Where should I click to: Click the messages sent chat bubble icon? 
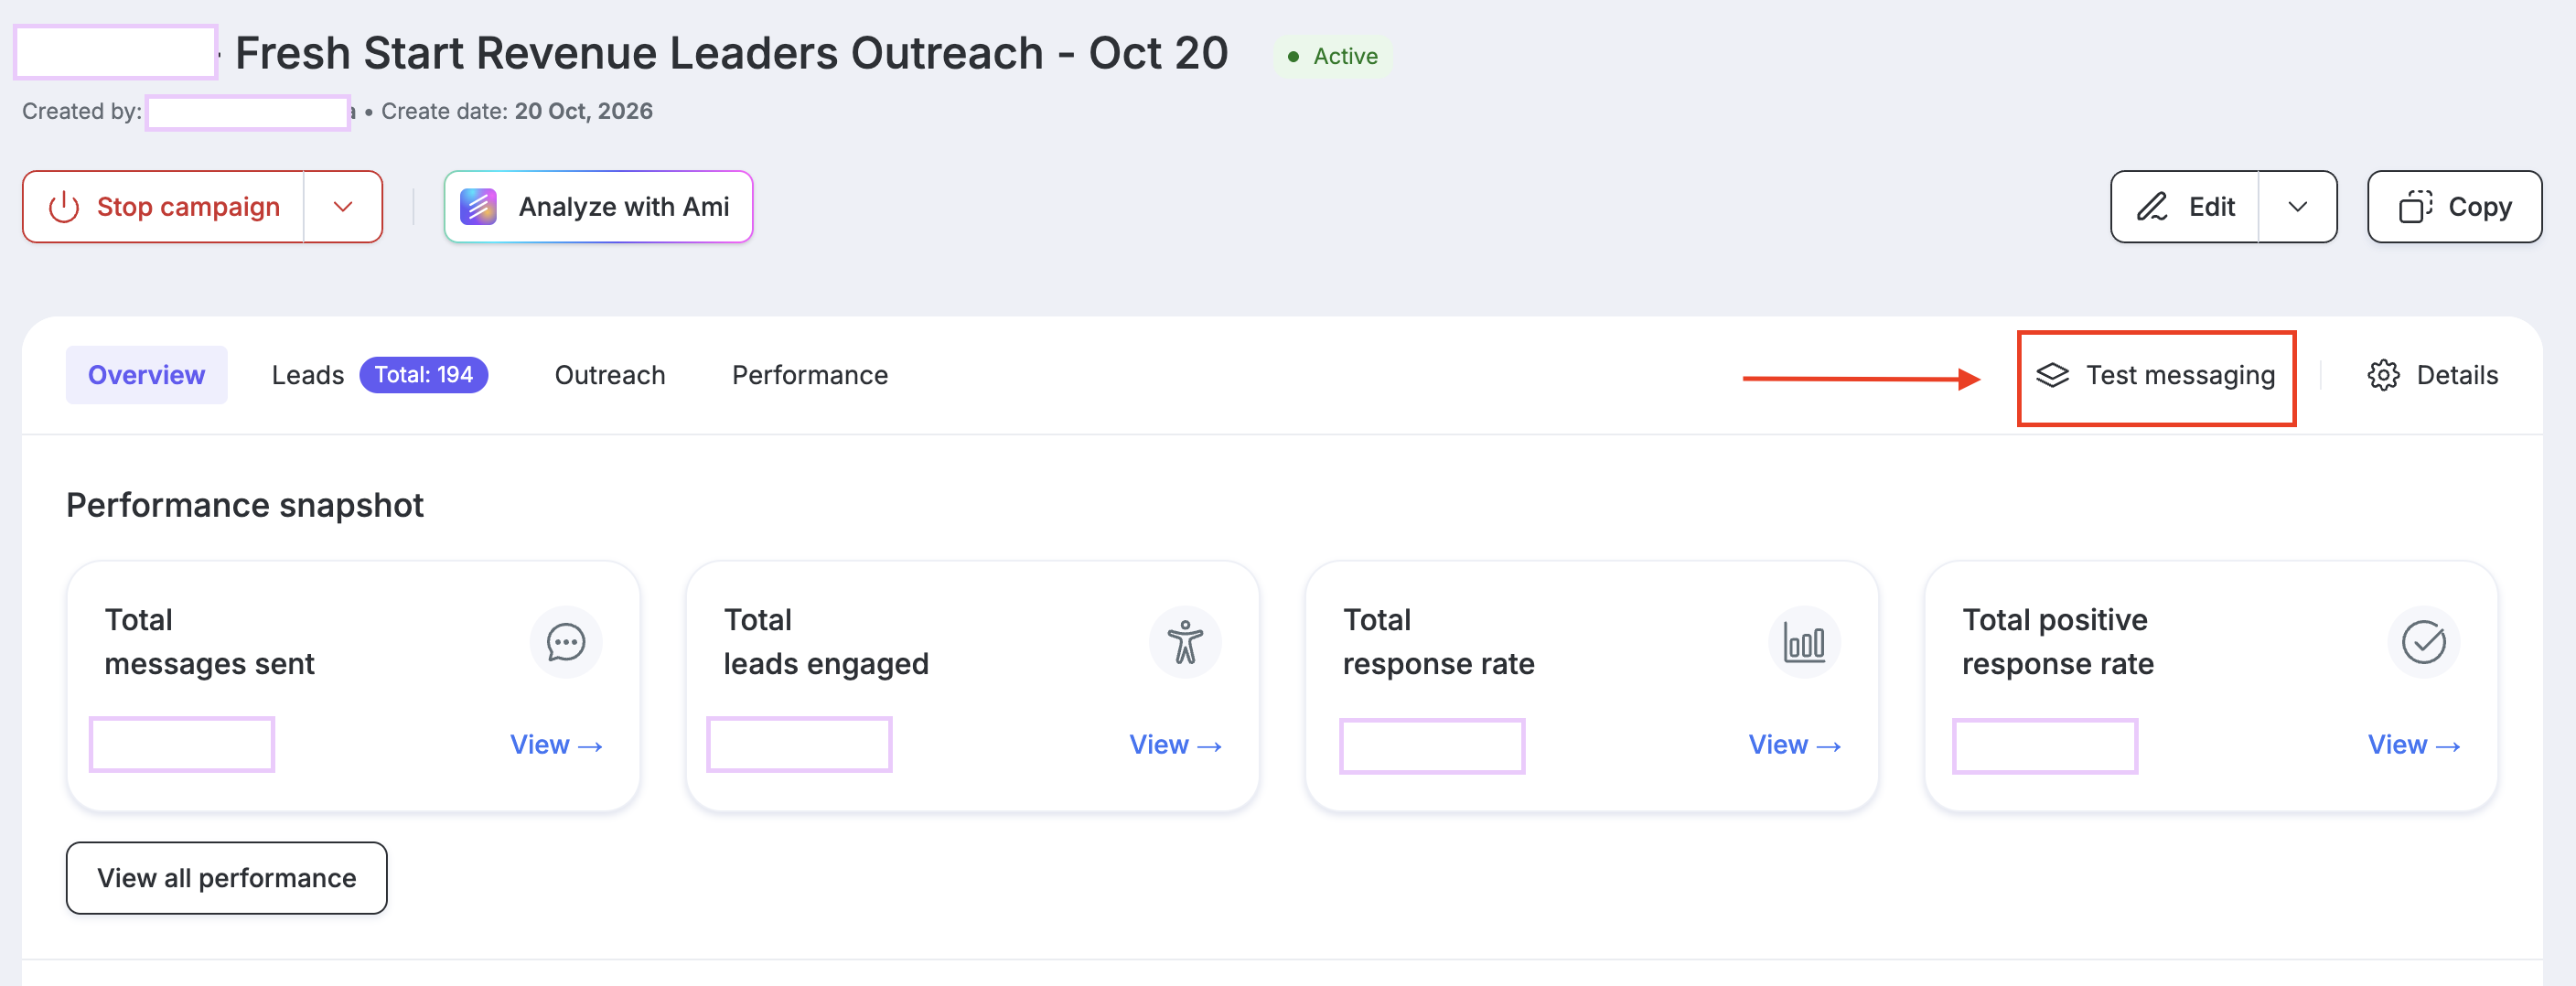[x=566, y=642]
